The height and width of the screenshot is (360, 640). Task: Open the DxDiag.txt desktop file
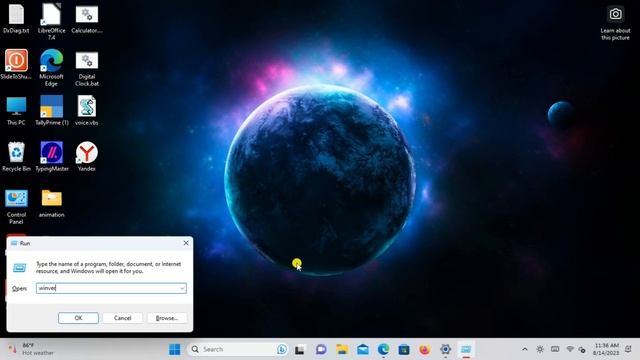[16, 19]
